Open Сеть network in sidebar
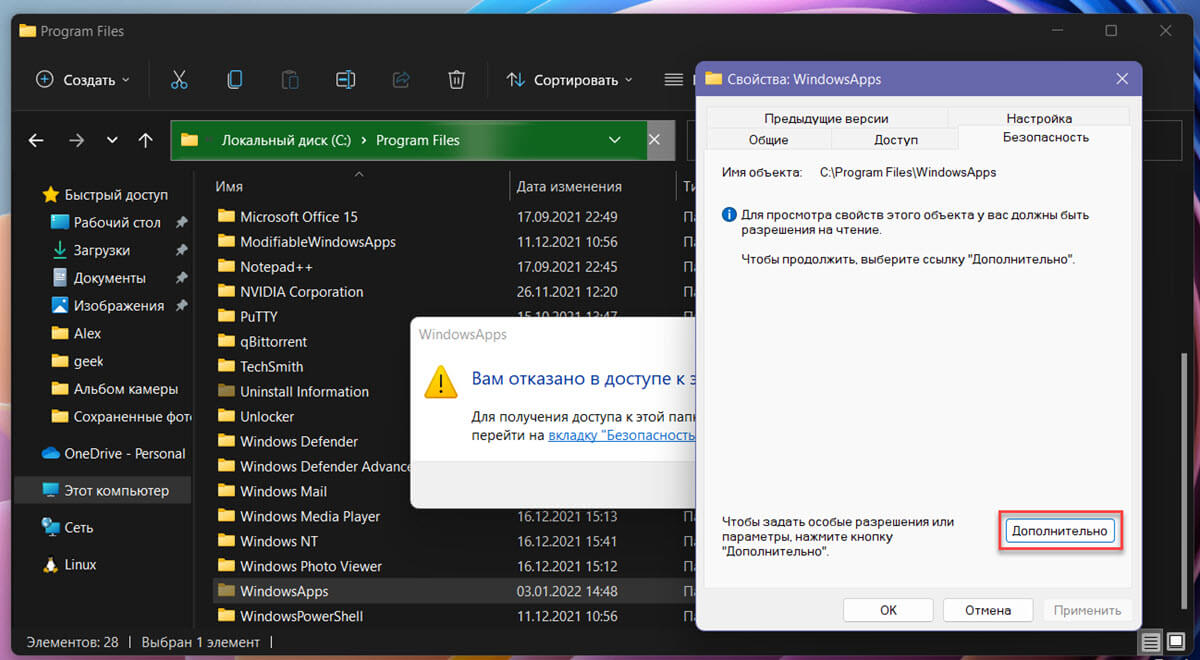Image resolution: width=1200 pixels, height=660 pixels. coord(67,527)
